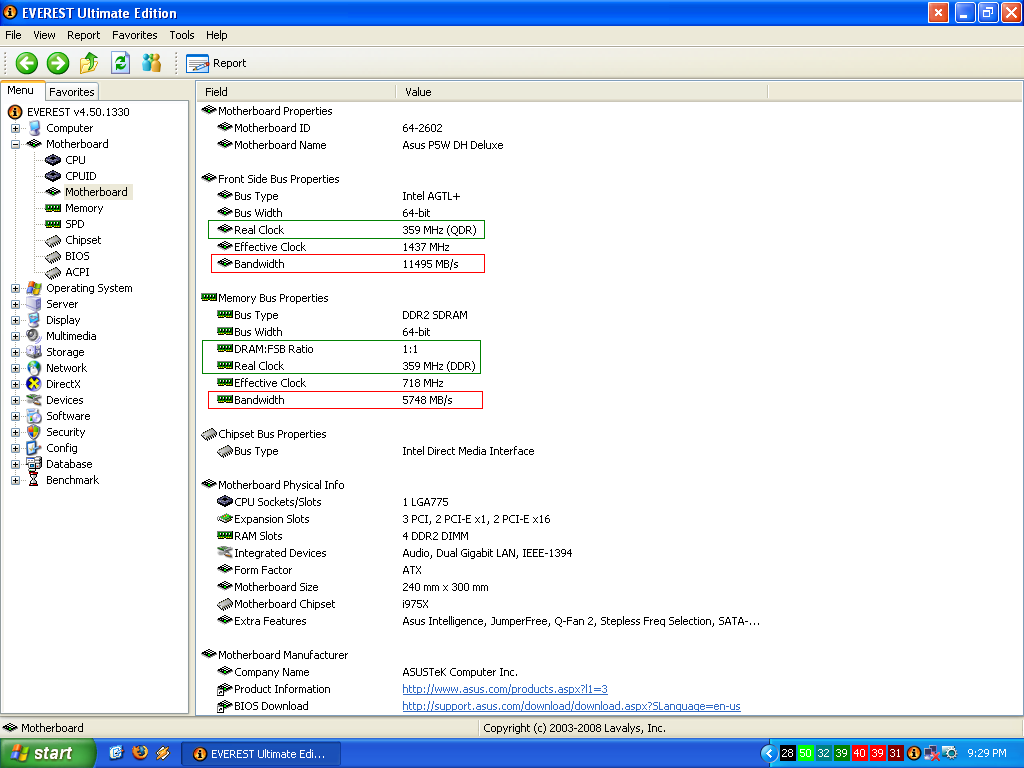The width and height of the screenshot is (1024, 768).
Task: Open the Favorites menu
Action: coord(135,35)
